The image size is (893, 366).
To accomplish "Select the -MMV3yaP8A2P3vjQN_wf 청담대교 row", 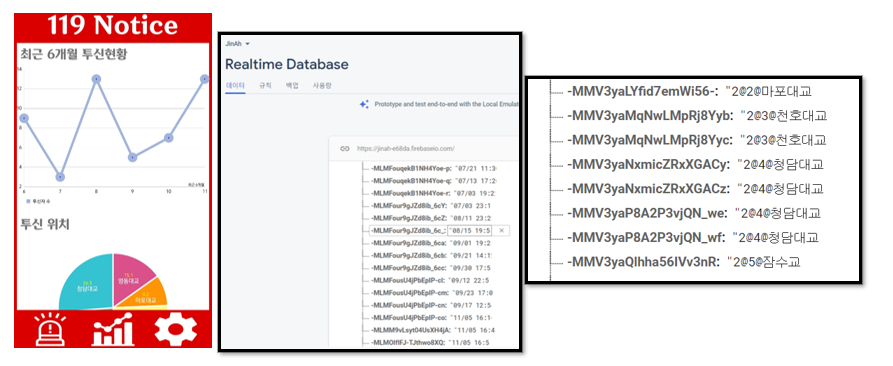I will (x=693, y=237).
